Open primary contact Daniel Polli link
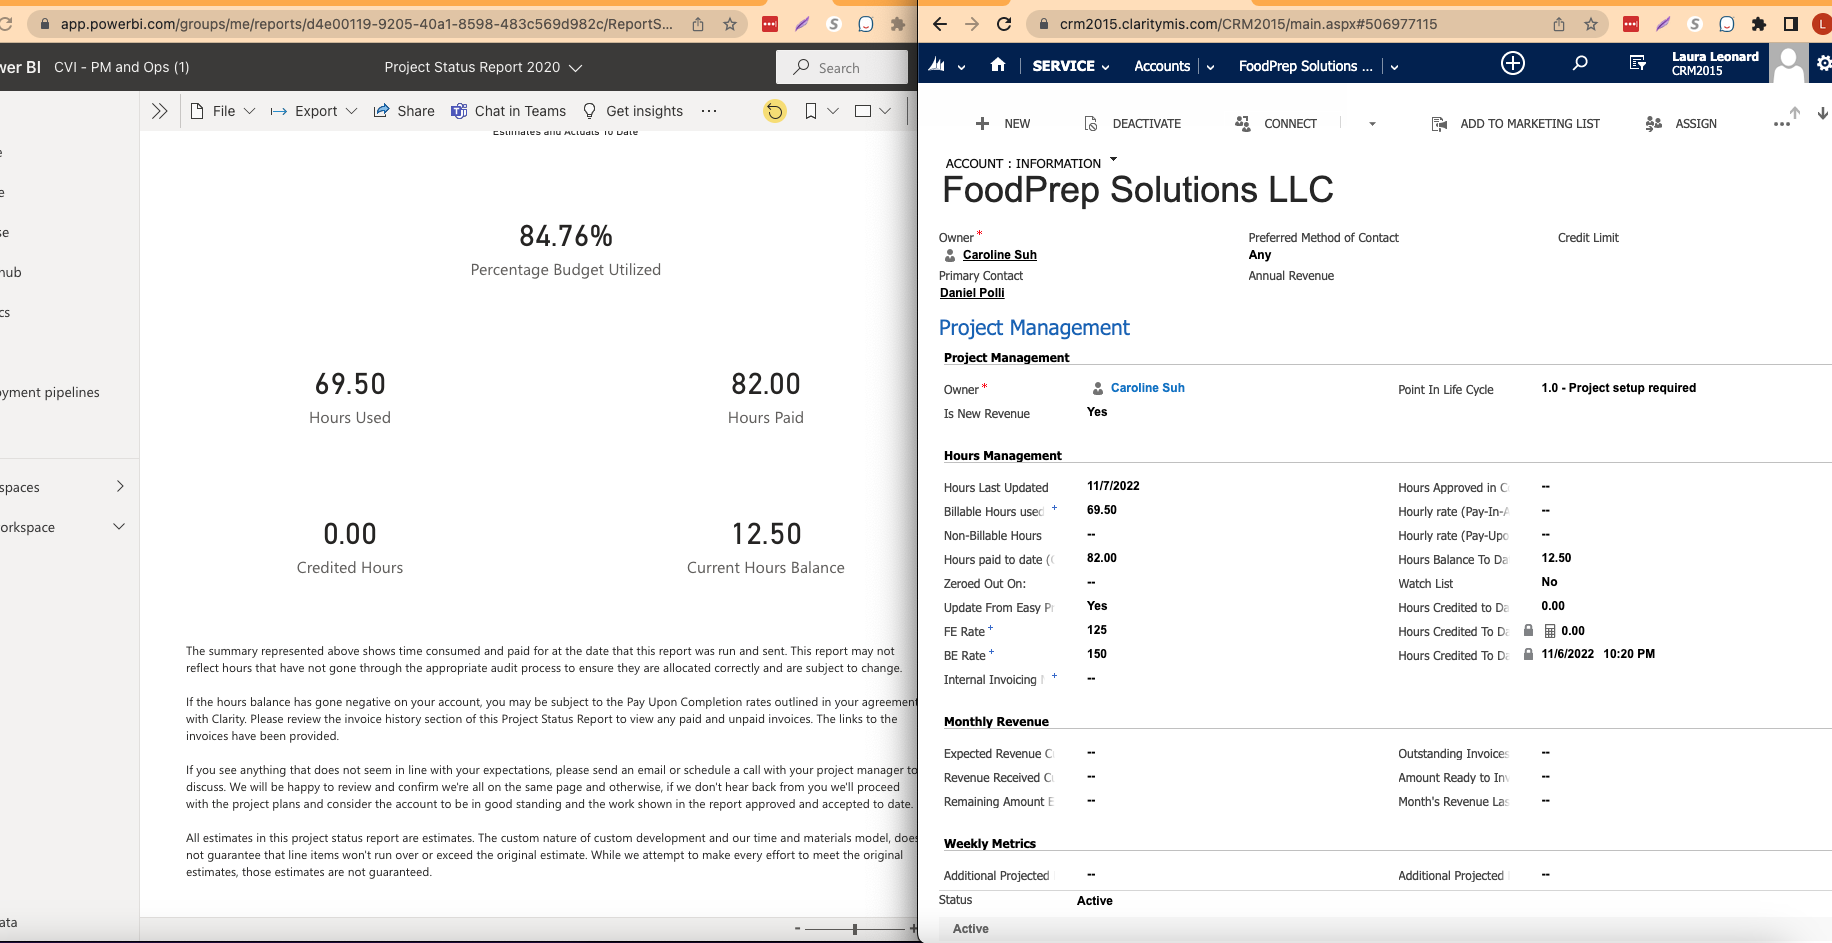1832x943 pixels. pos(972,293)
